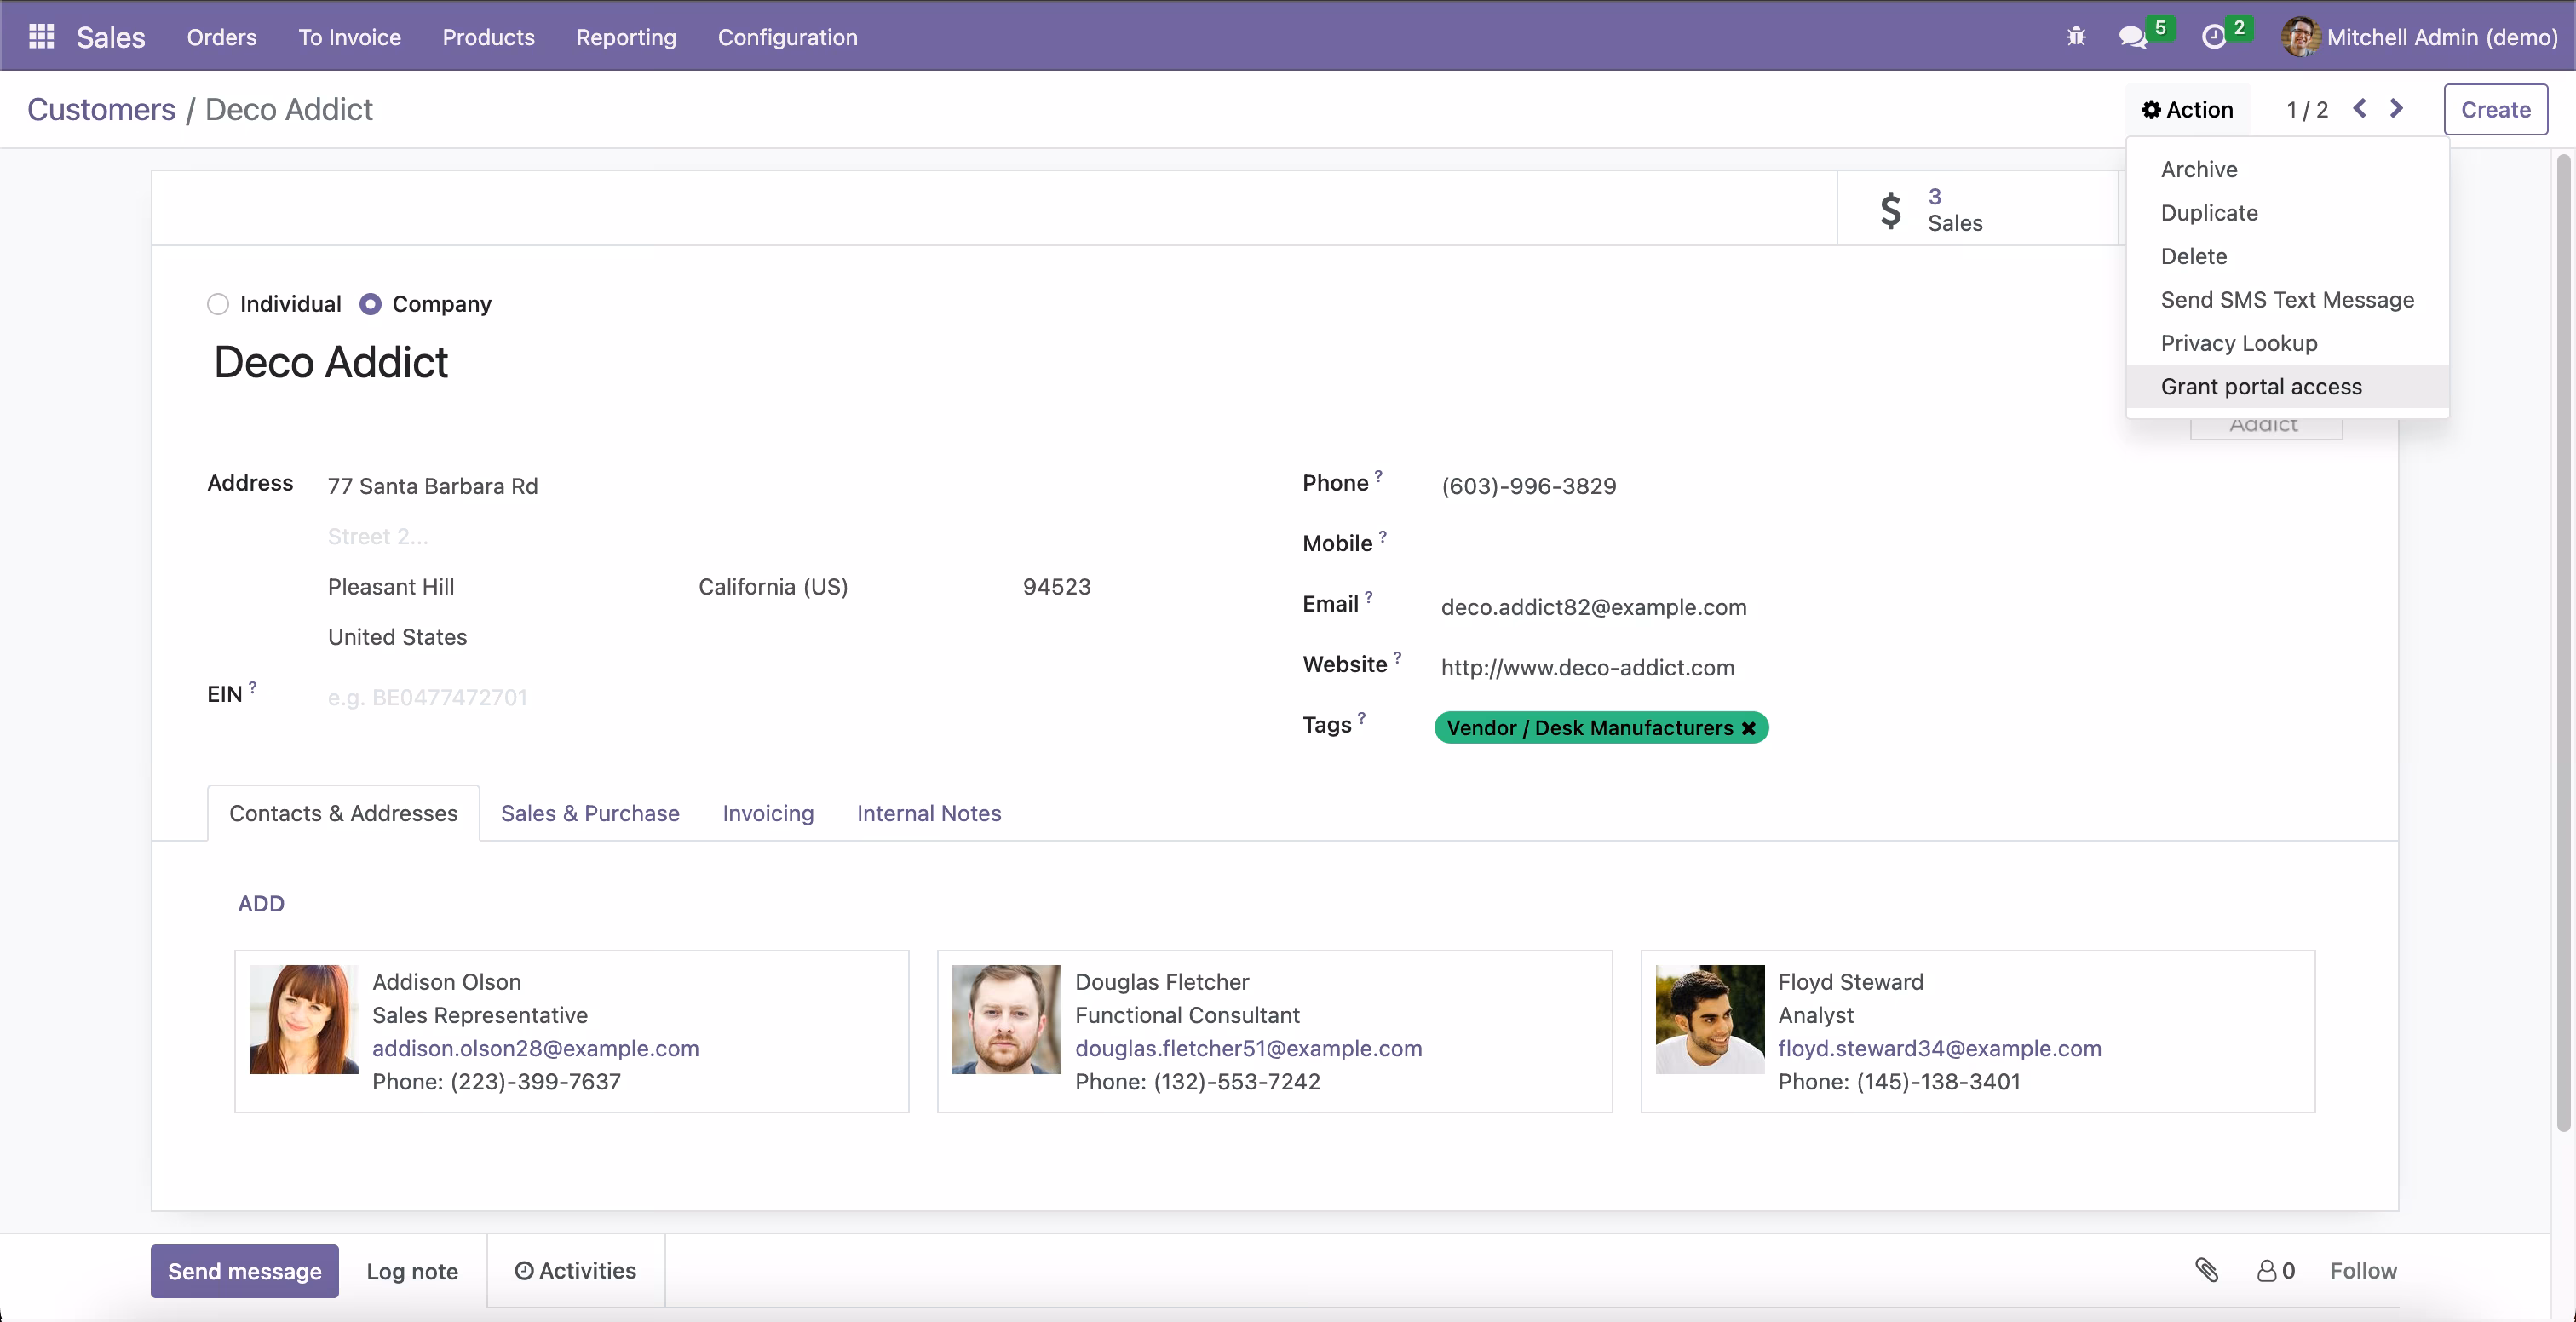Screen dimensions: 2576x1322
Task: Select the Company radio button
Action: click(x=370, y=304)
